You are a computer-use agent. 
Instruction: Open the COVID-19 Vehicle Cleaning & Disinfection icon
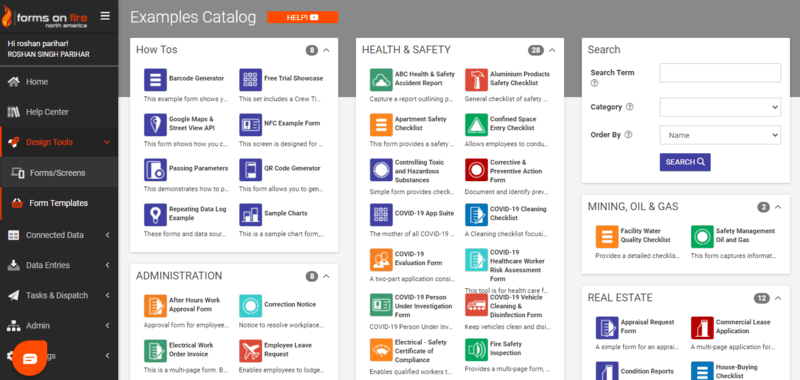tap(477, 305)
